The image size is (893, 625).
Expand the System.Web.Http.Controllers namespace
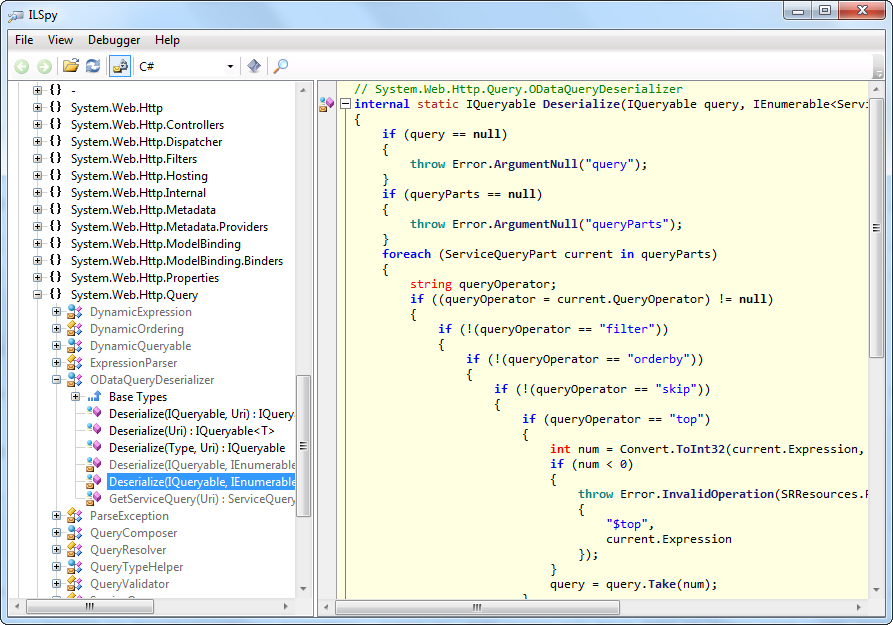click(x=37, y=125)
